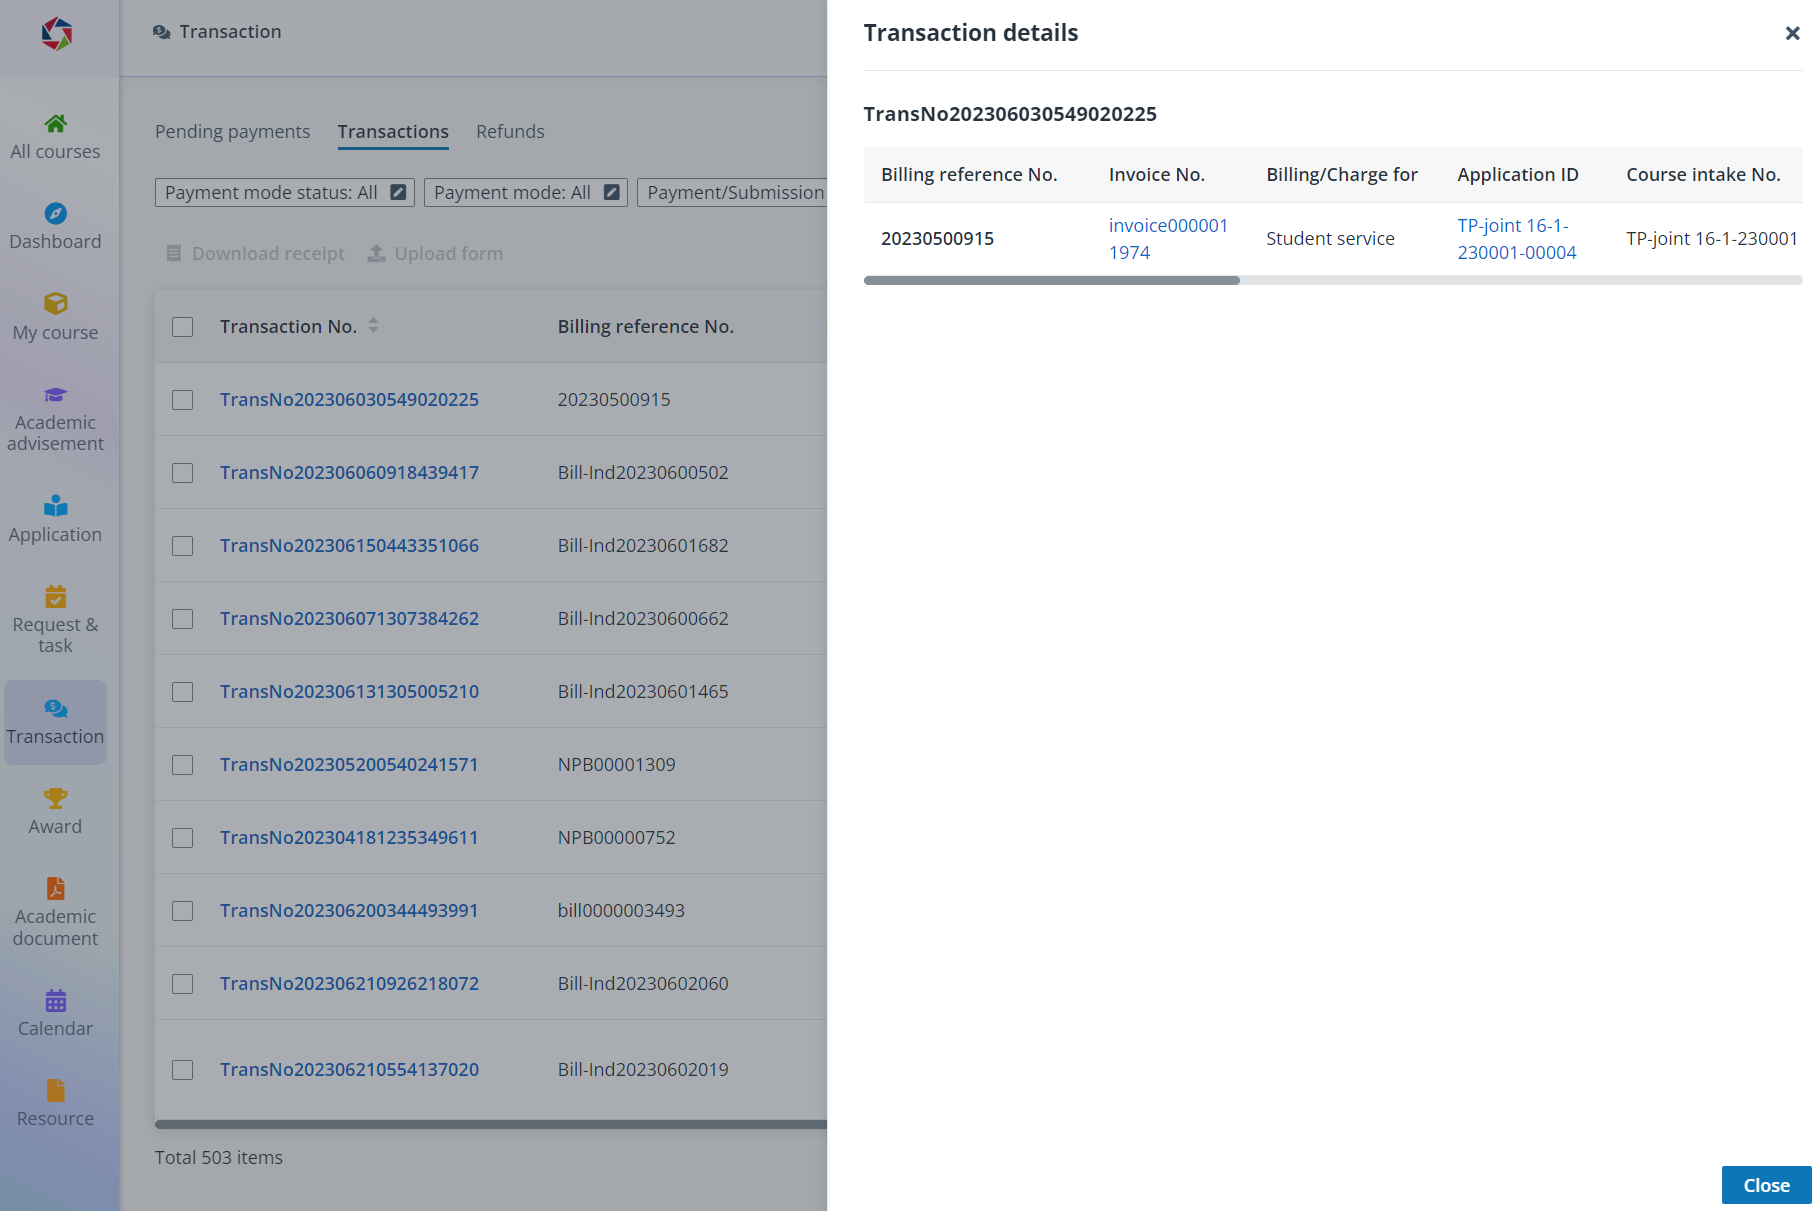Go to the Award page
Image resolution: width=1817 pixels, height=1211 pixels.
point(55,810)
